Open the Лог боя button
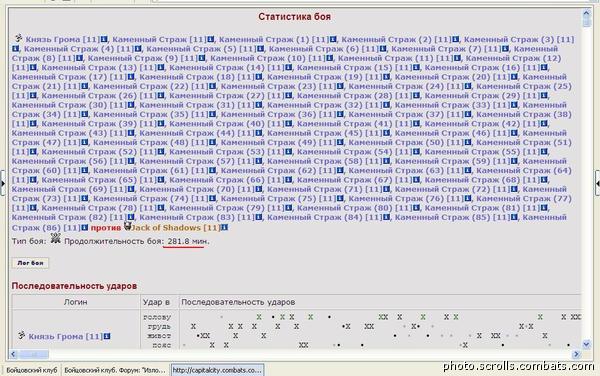 point(30,263)
